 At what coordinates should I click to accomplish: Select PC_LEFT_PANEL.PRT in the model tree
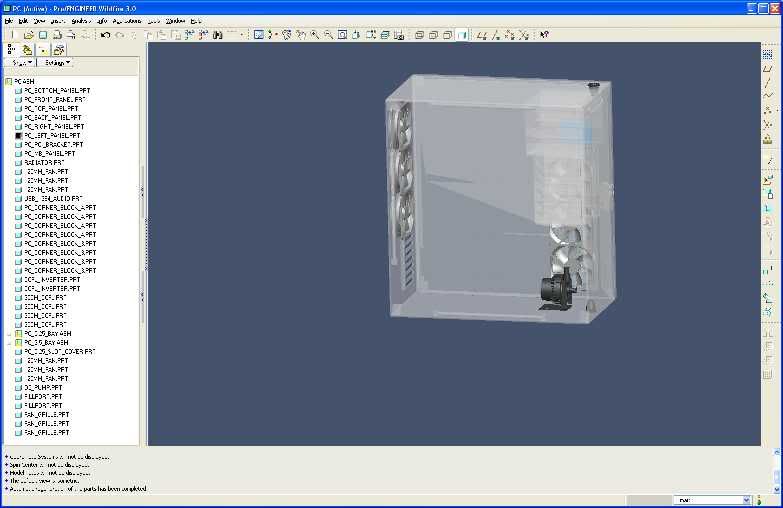[54, 135]
